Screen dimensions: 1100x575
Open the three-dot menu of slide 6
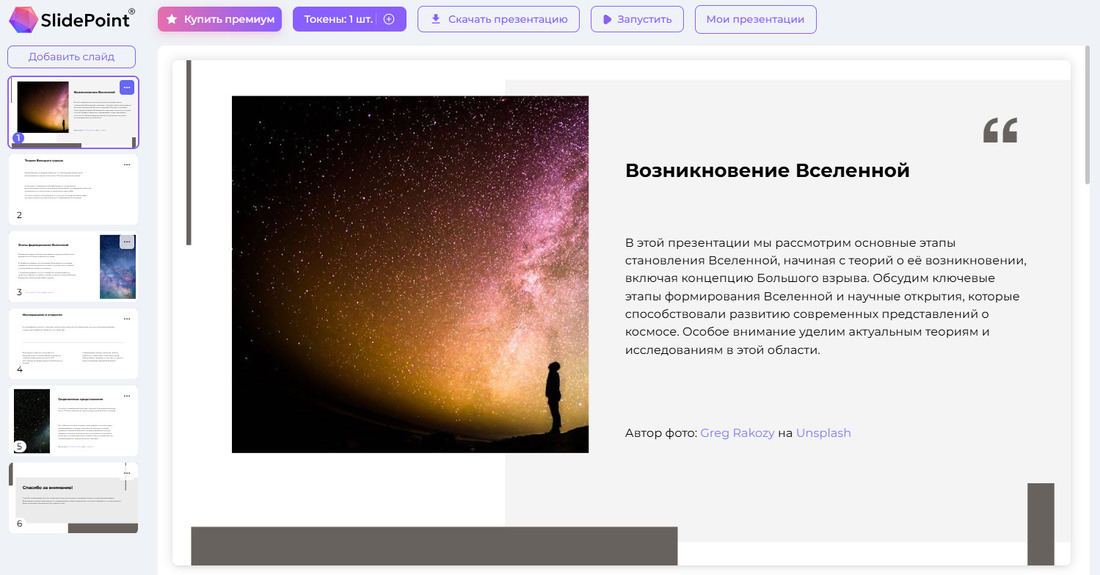127,473
